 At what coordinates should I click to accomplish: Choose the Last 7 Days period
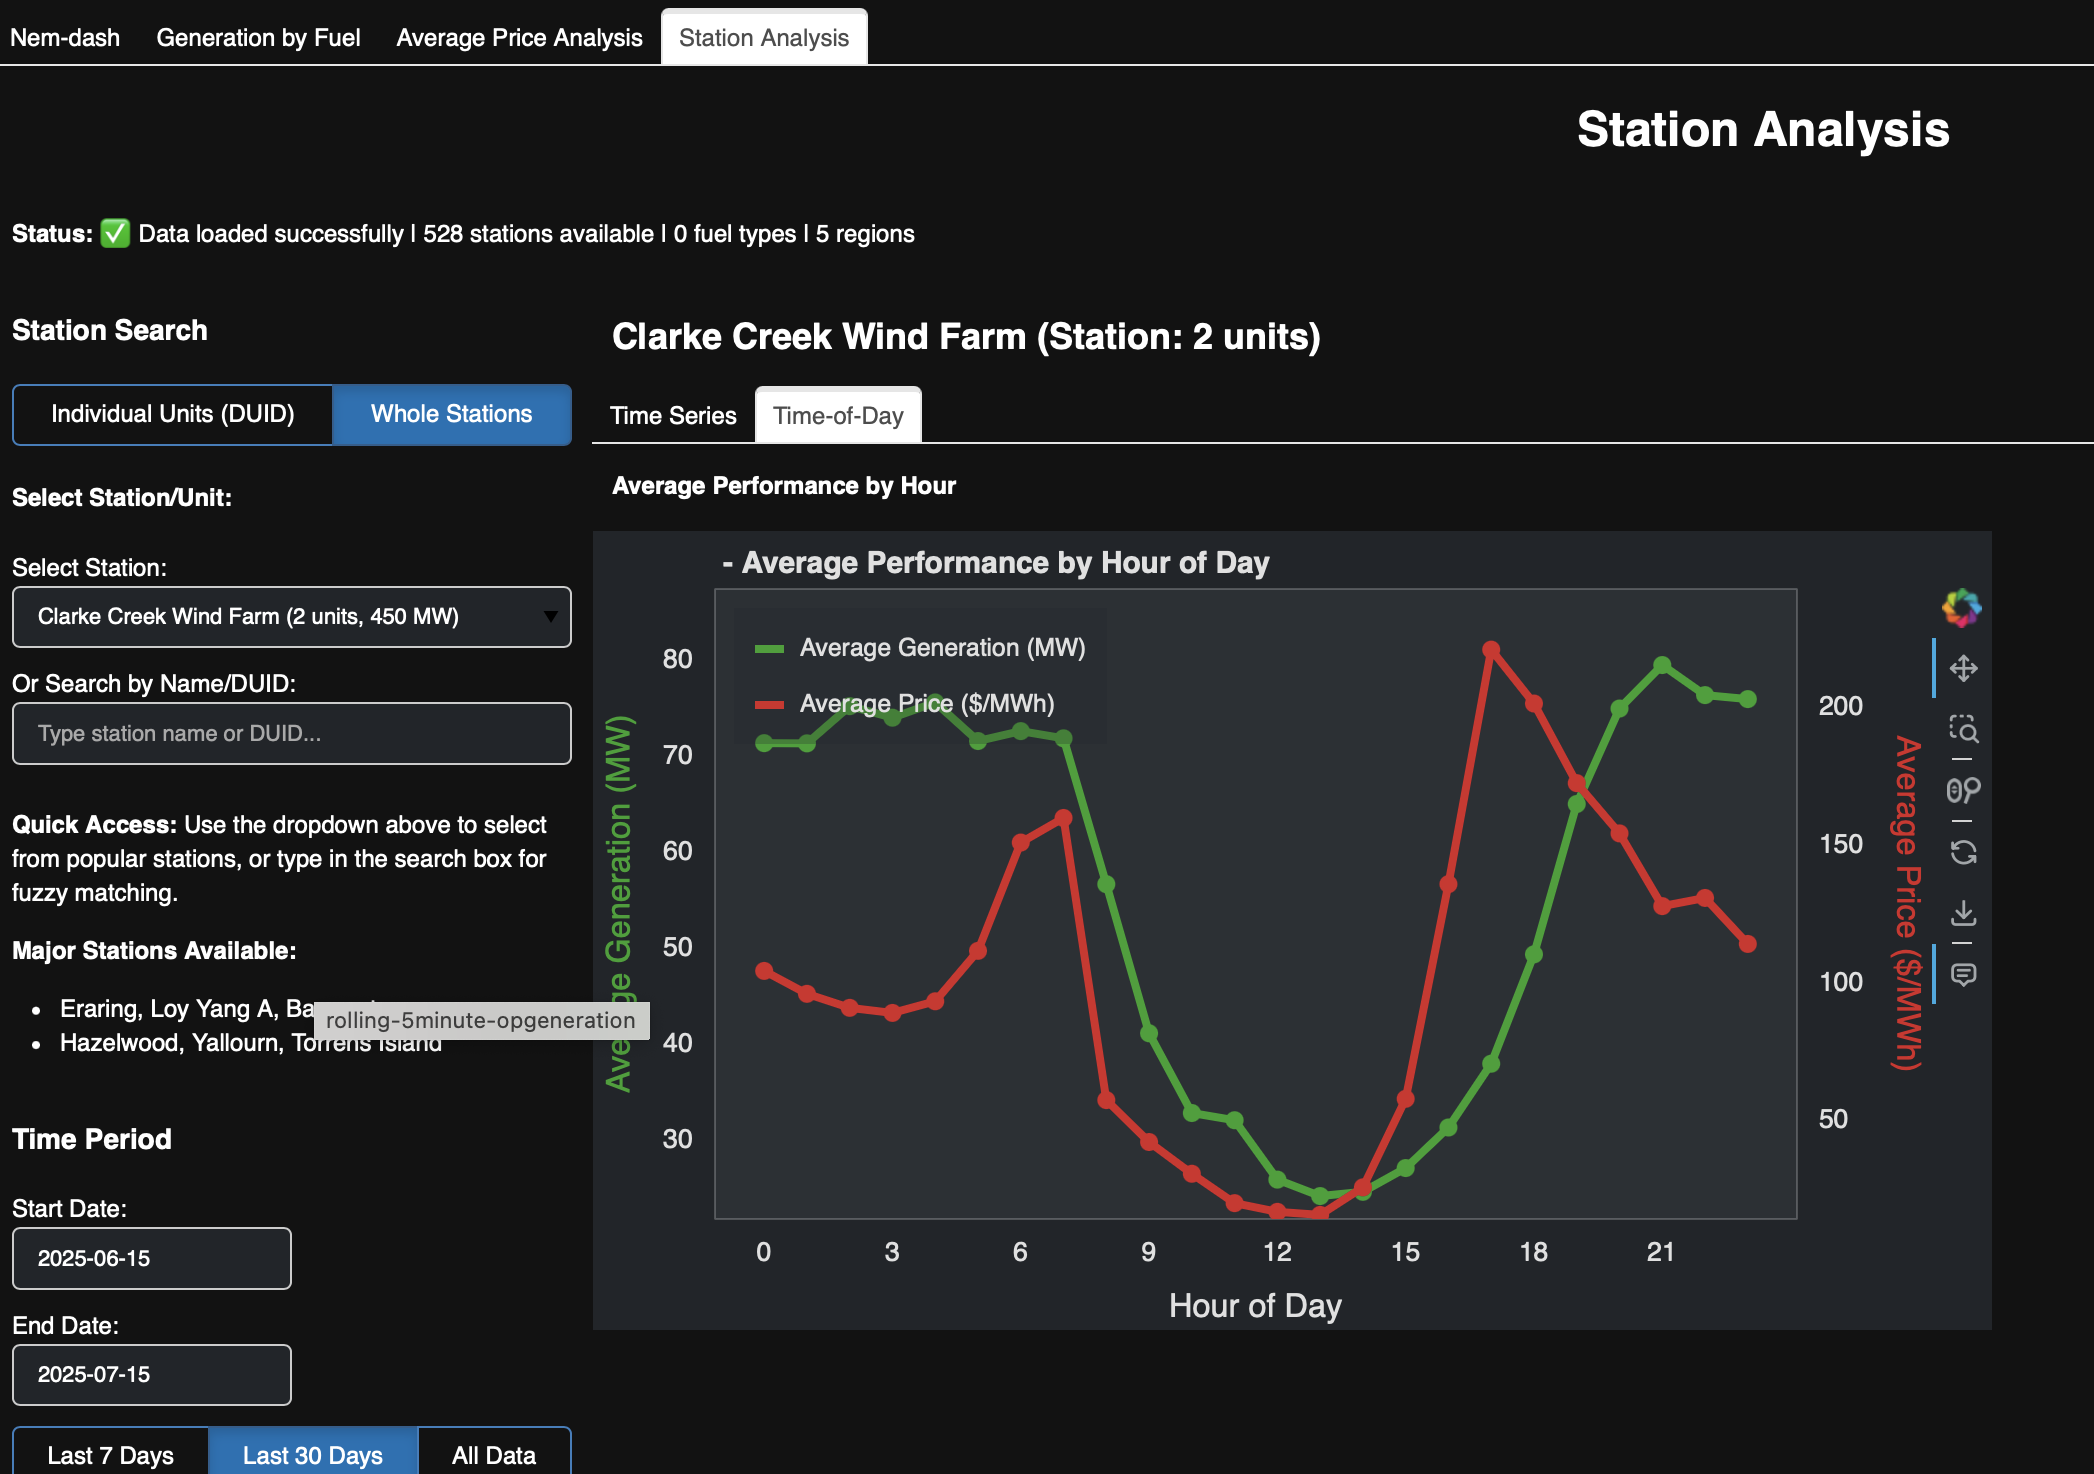coord(110,1454)
